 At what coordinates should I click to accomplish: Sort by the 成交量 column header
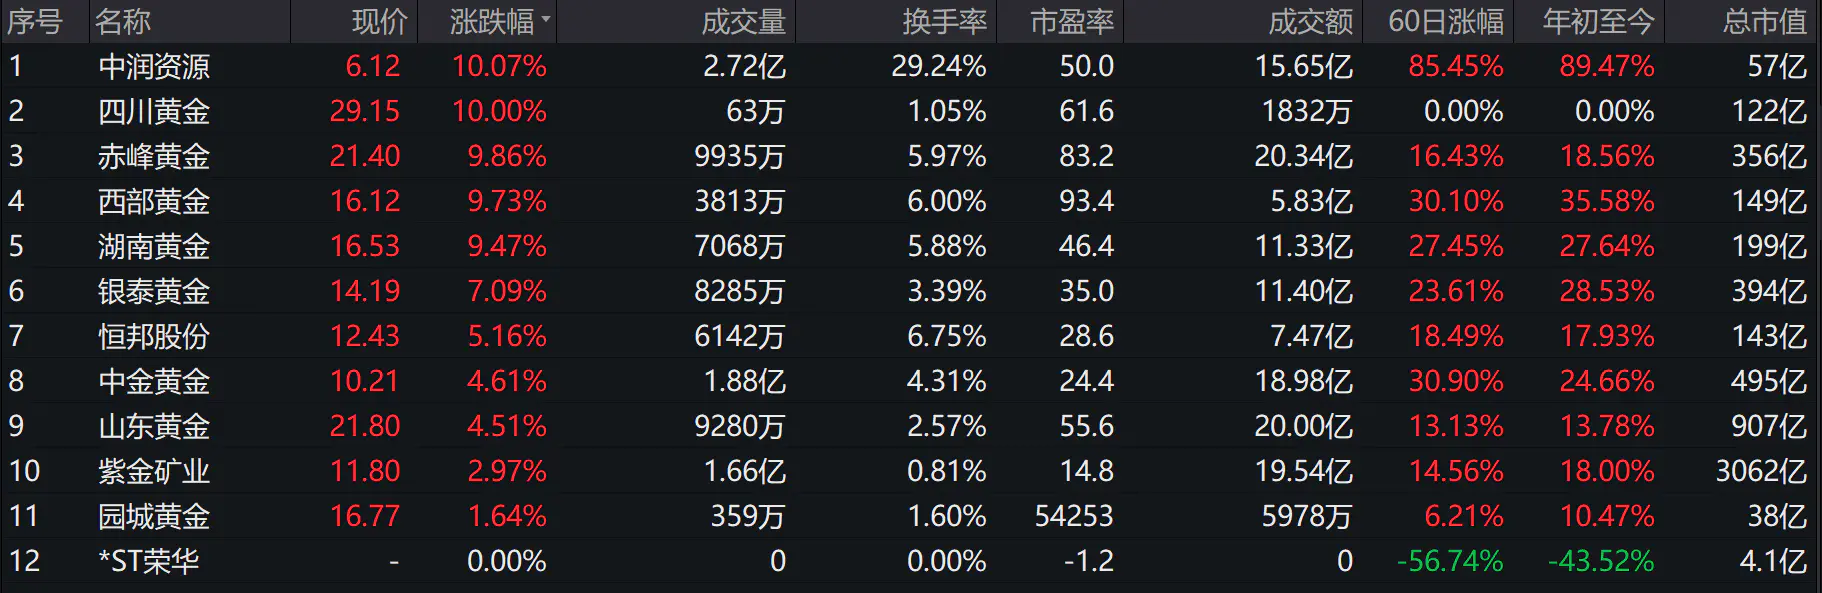[743, 21]
